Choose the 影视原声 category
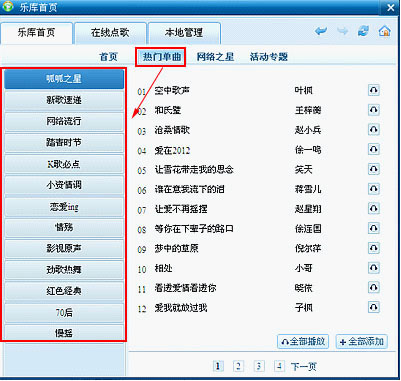 (x=64, y=249)
